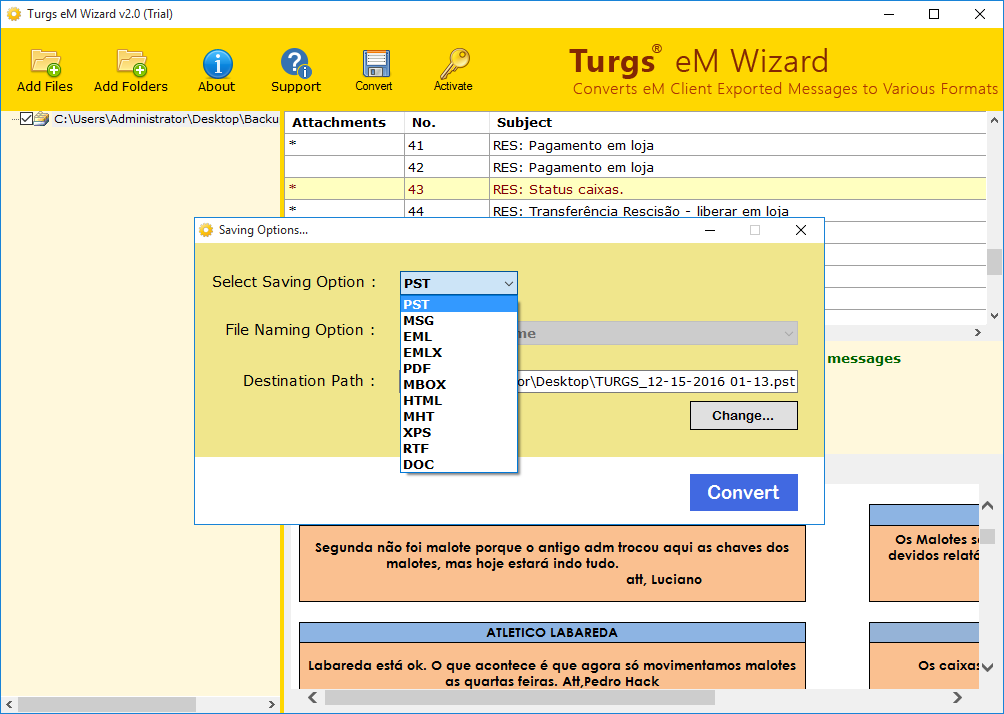
Task: Click the Destination Path input field
Action: (657, 382)
